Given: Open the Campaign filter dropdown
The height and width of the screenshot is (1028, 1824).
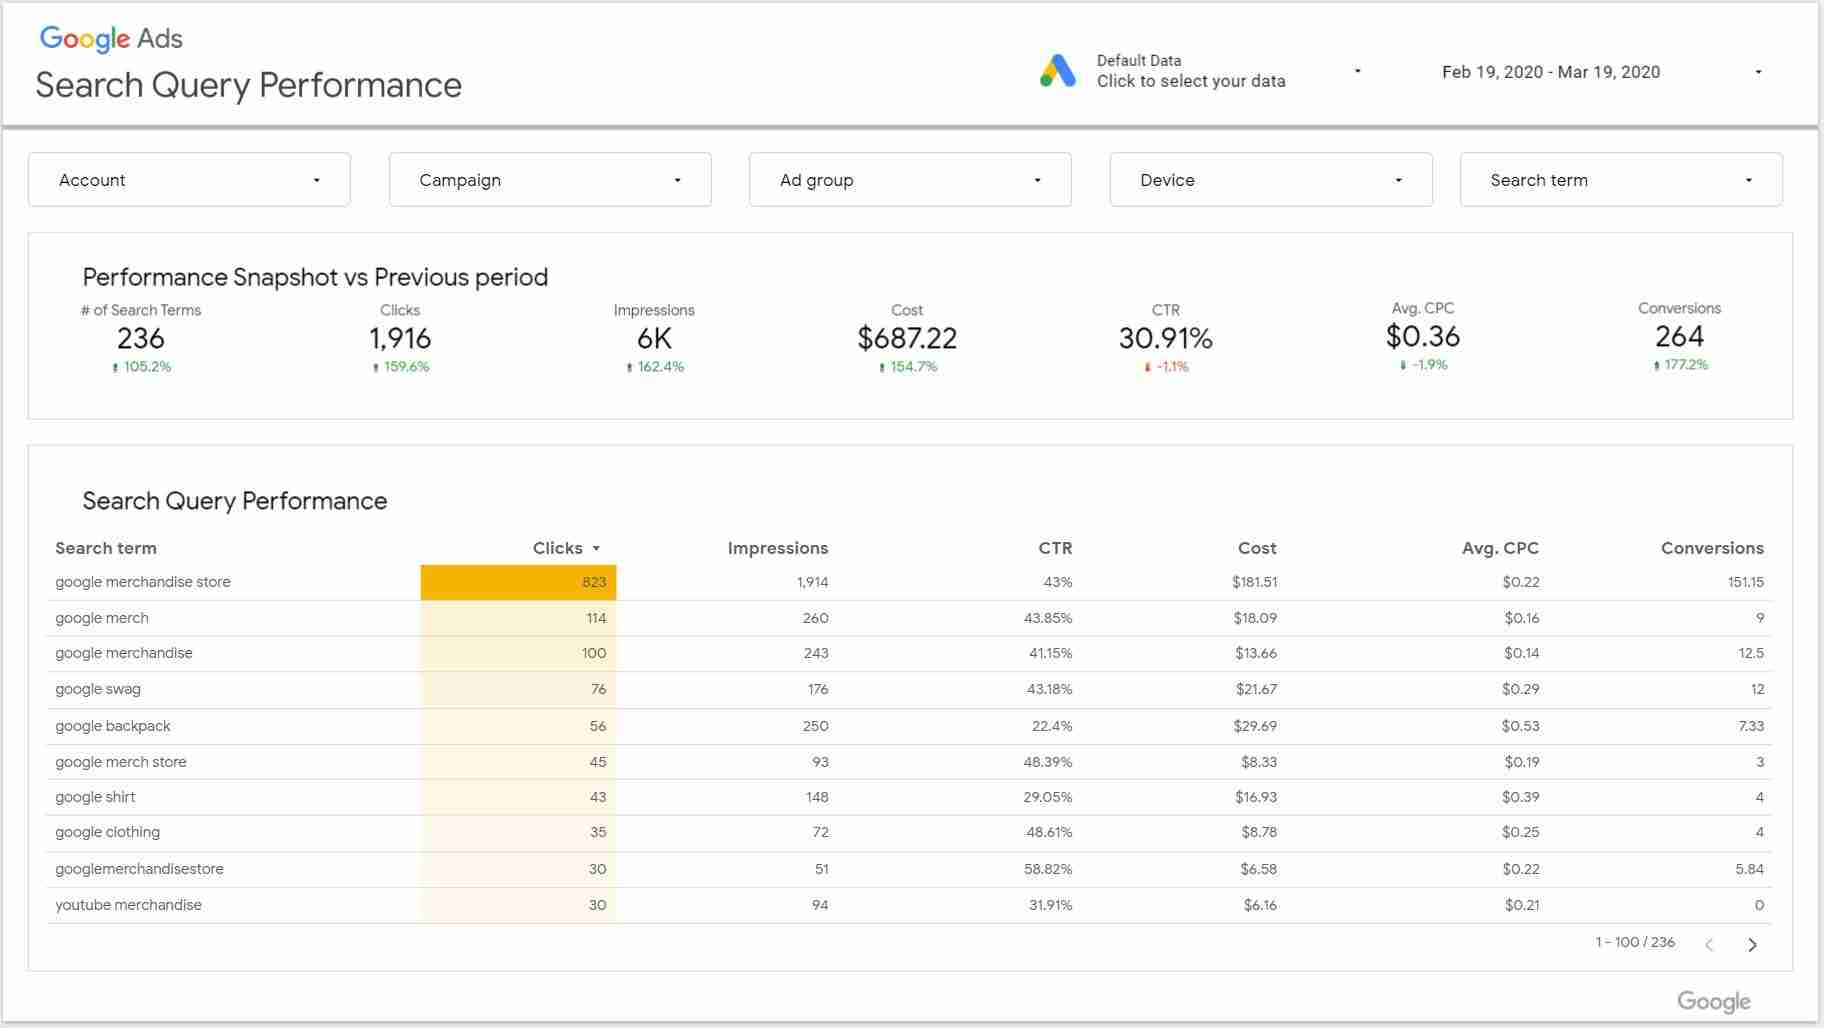Looking at the screenshot, I should point(550,180).
